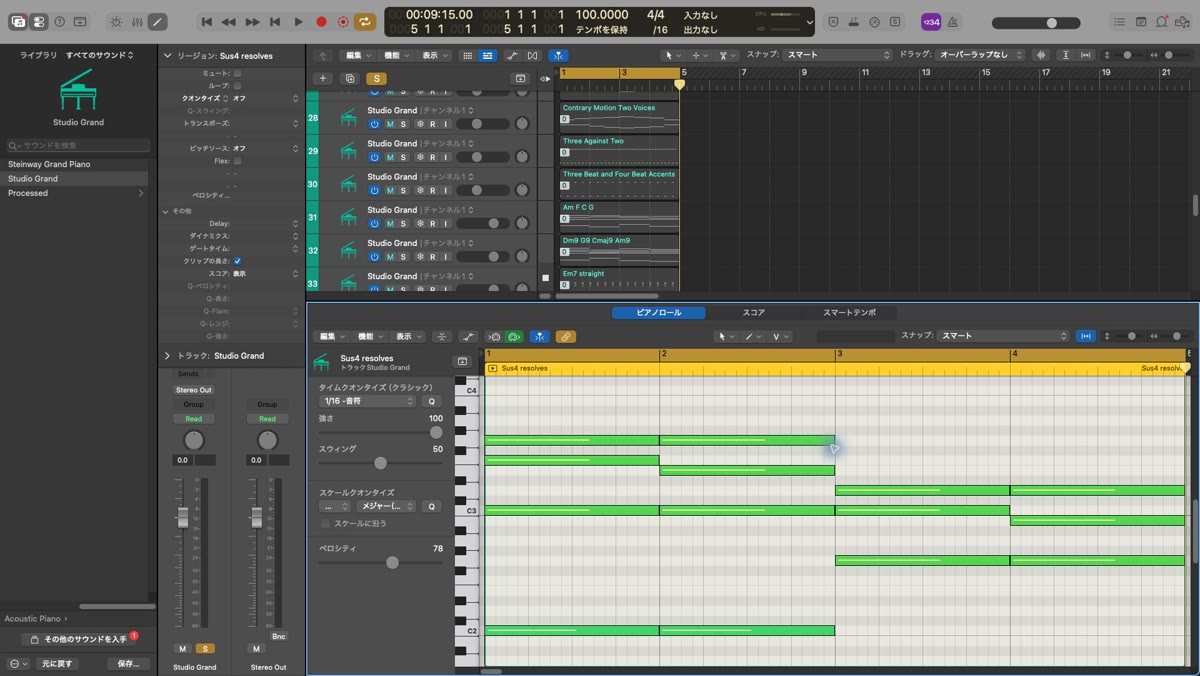Toggle Cycle mode button
The height and width of the screenshot is (676, 1200).
366,22
